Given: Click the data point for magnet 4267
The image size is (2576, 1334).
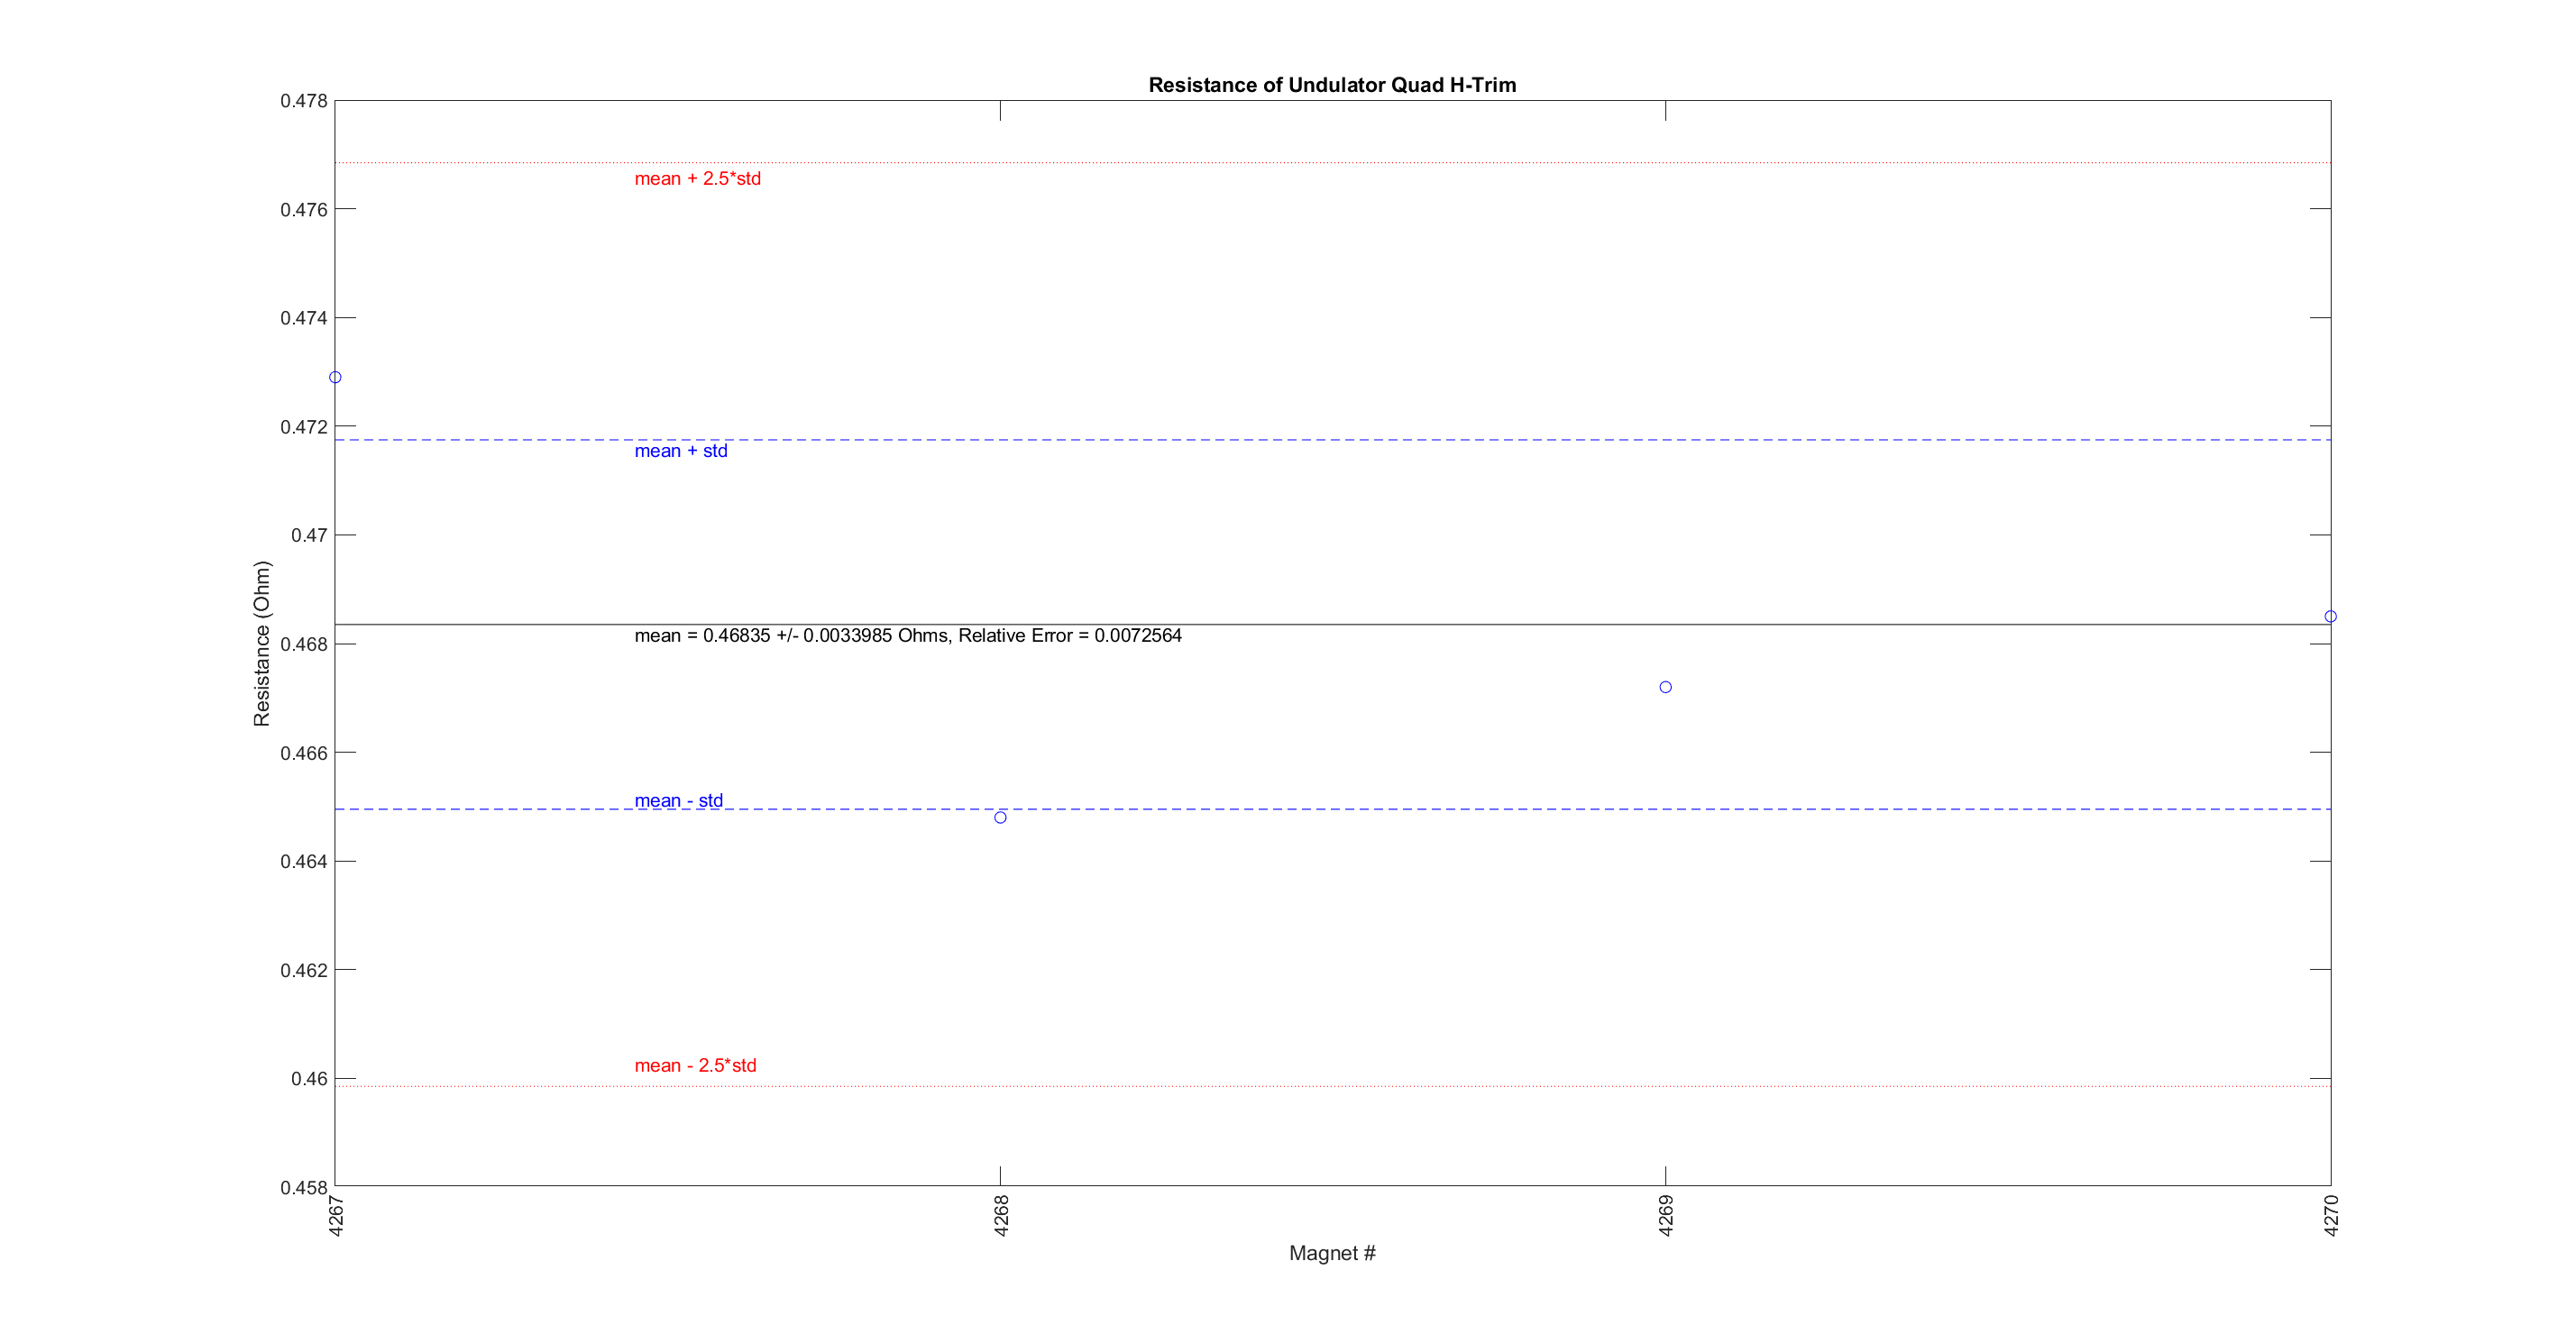Looking at the screenshot, I should click(335, 377).
